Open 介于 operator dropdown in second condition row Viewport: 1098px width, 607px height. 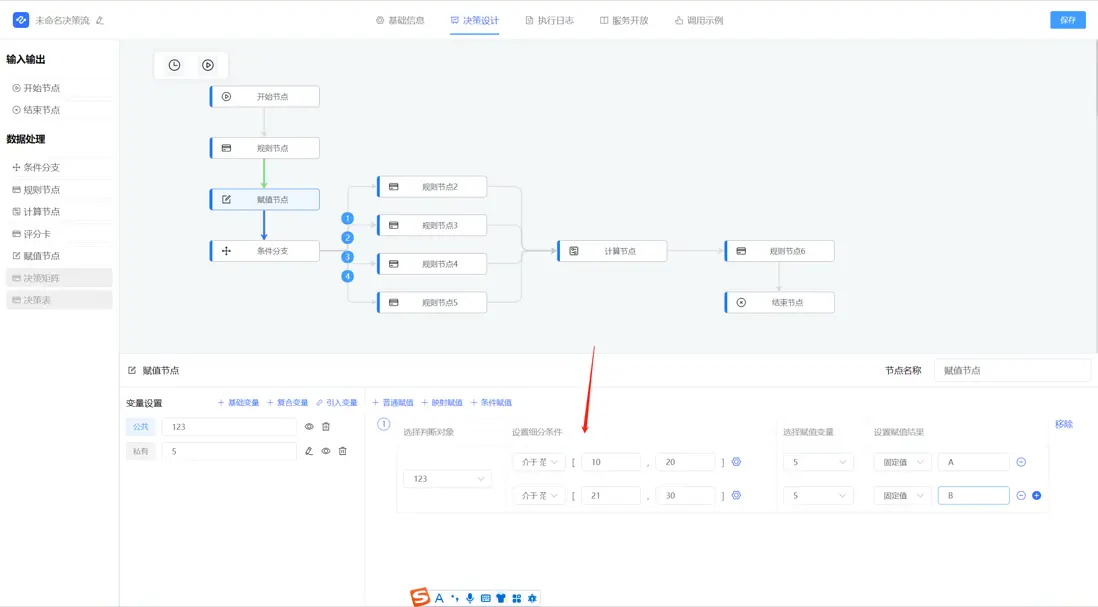[x=538, y=496]
